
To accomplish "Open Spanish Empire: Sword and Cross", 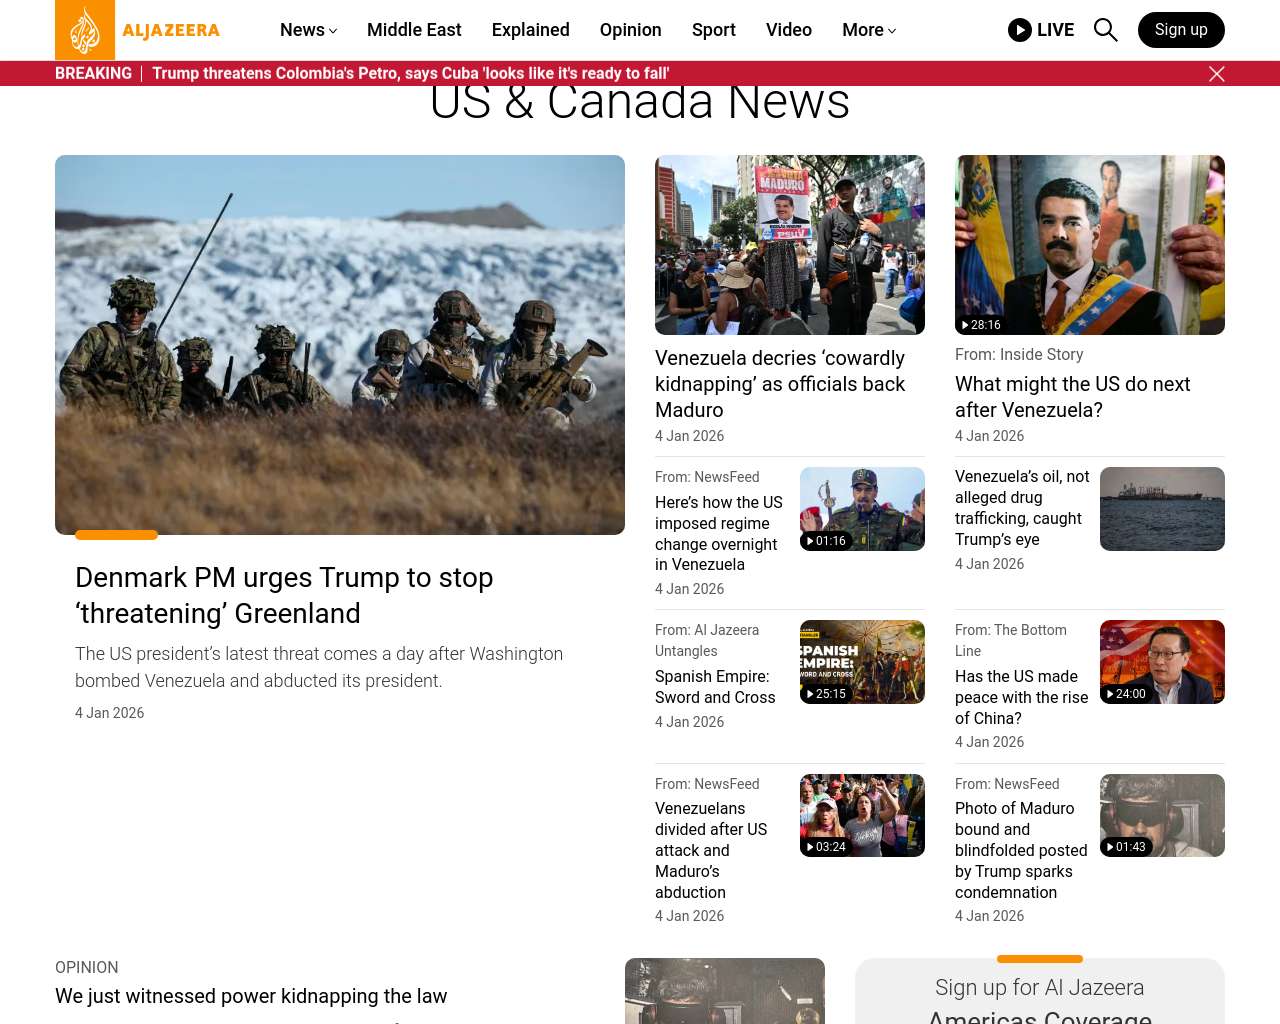I will pyautogui.click(x=715, y=687).
